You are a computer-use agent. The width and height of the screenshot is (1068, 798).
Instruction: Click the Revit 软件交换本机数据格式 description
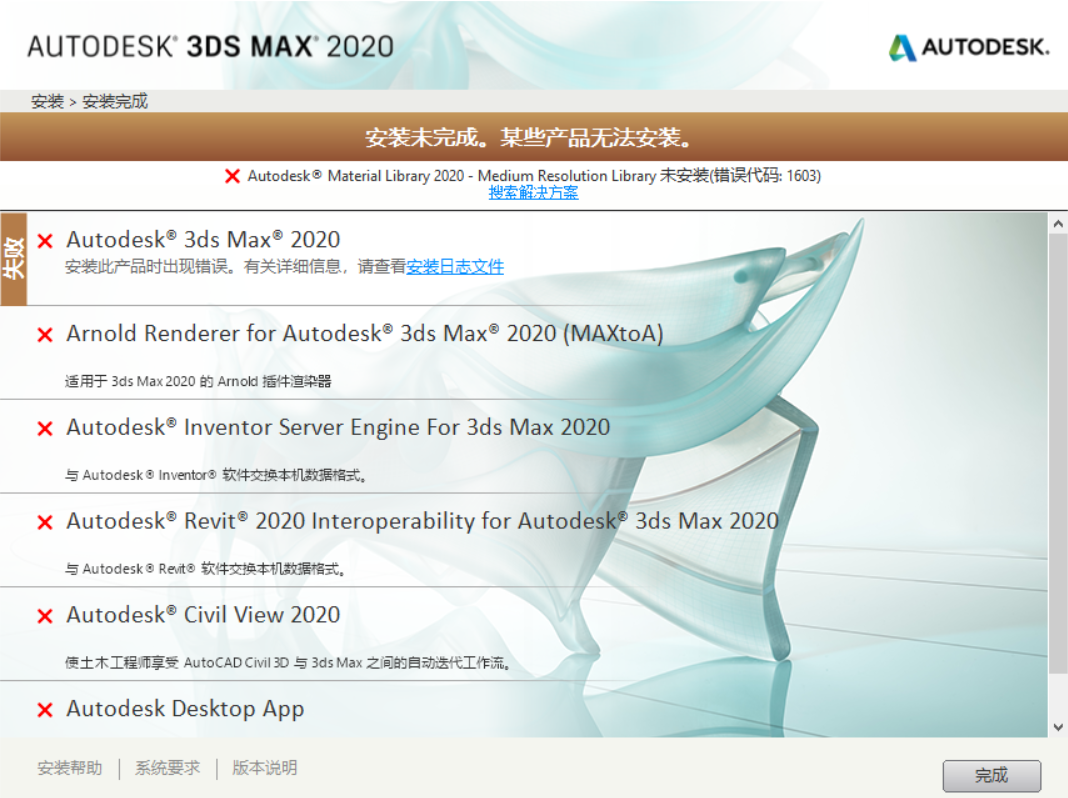point(205,569)
